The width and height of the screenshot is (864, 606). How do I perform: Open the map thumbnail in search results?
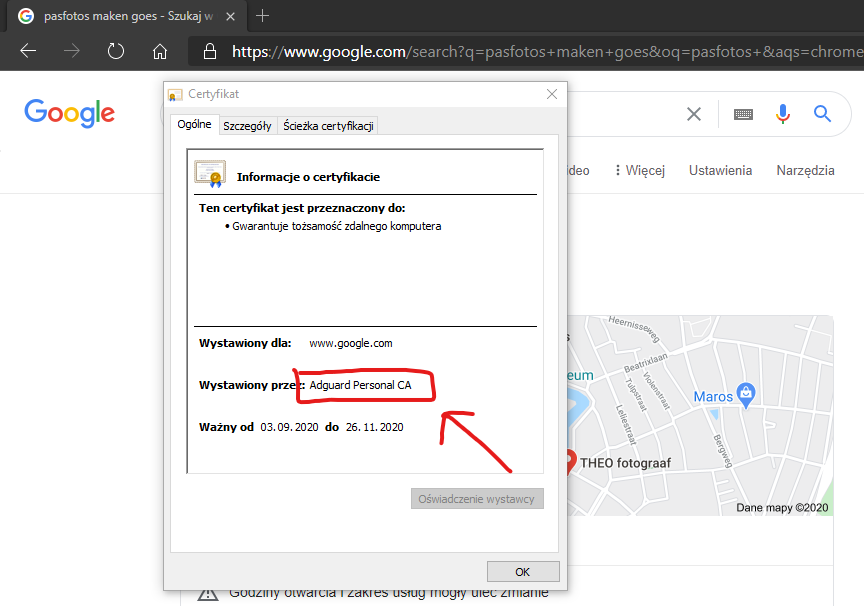tap(700, 416)
